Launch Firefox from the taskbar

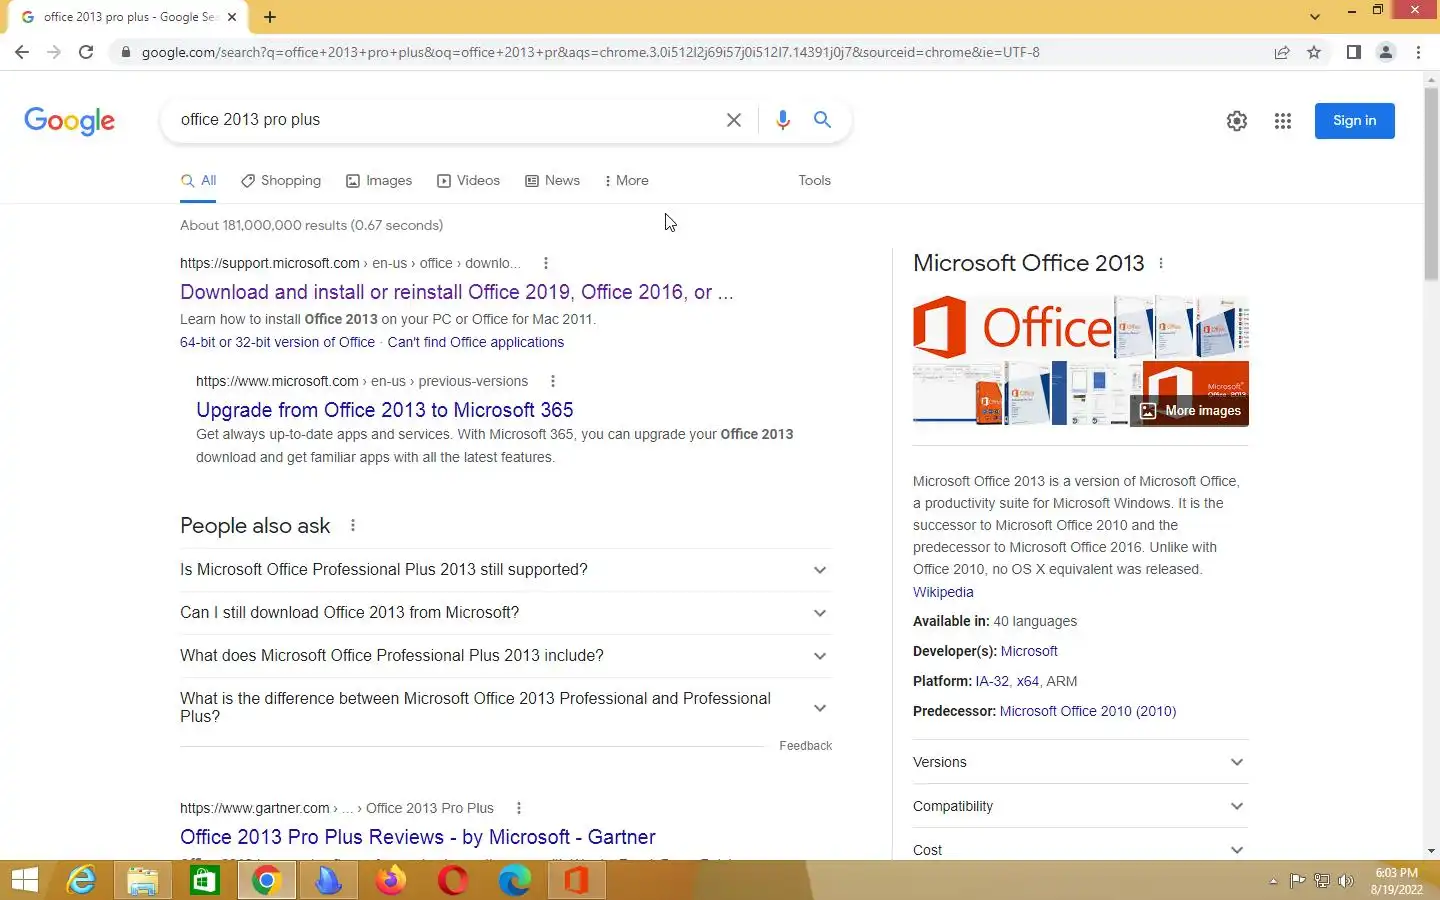tap(390, 880)
